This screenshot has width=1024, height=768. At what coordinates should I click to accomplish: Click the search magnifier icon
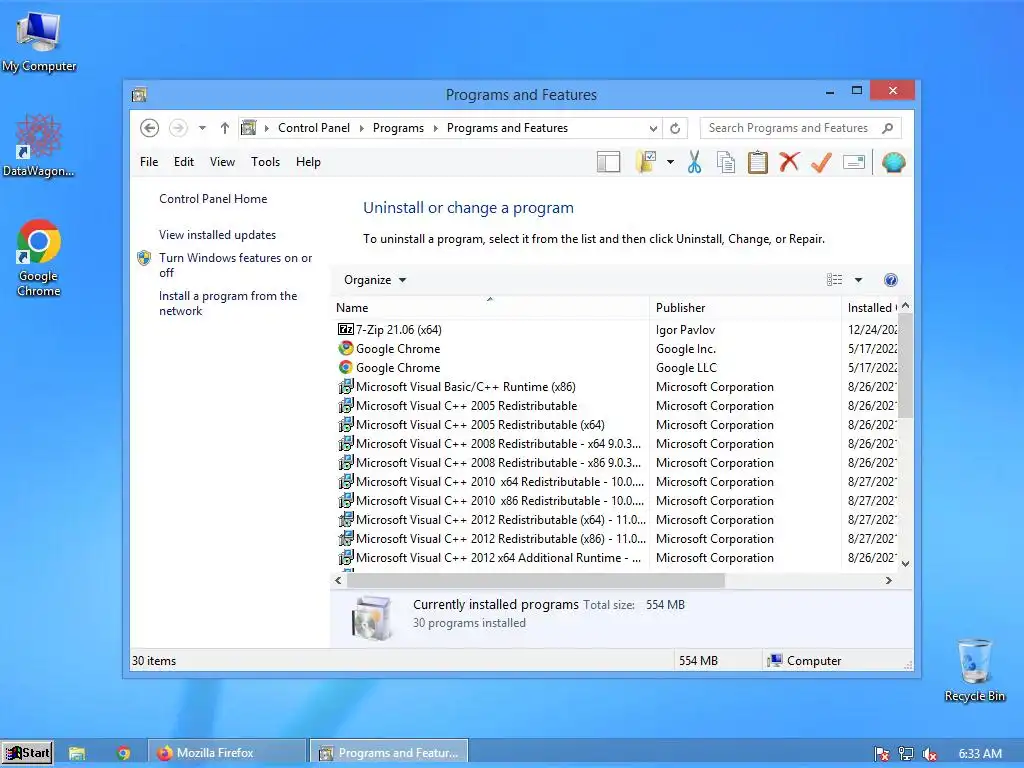tap(888, 128)
